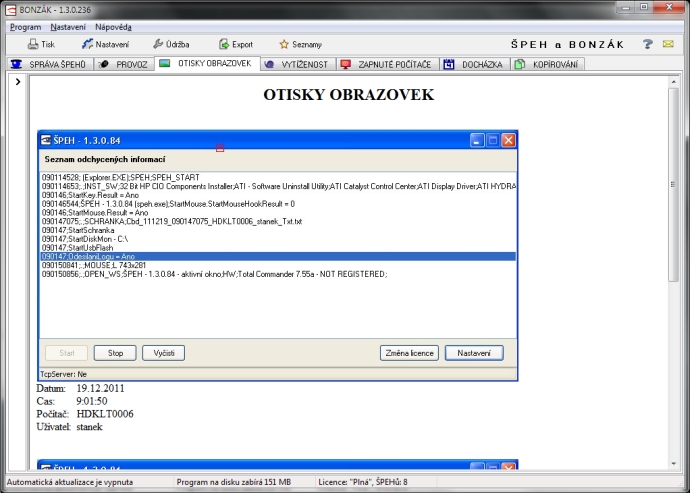Click the Vytíženost tab icon
The width and height of the screenshot is (690, 493).
[269, 64]
